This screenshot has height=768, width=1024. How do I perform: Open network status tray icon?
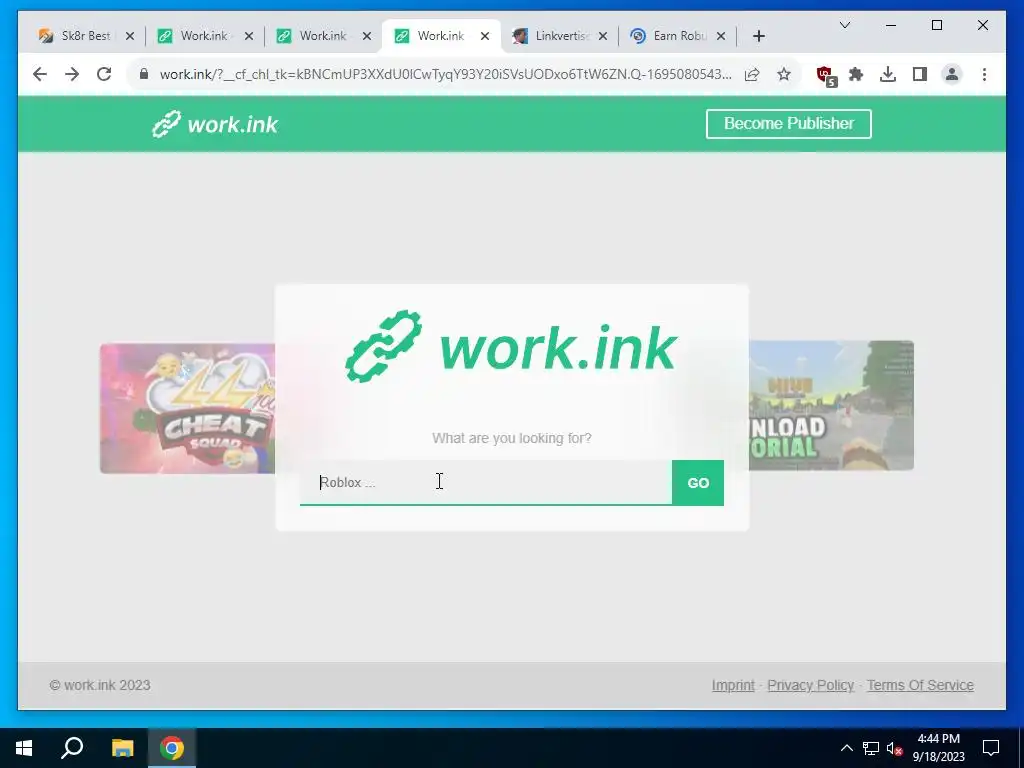tap(871, 748)
